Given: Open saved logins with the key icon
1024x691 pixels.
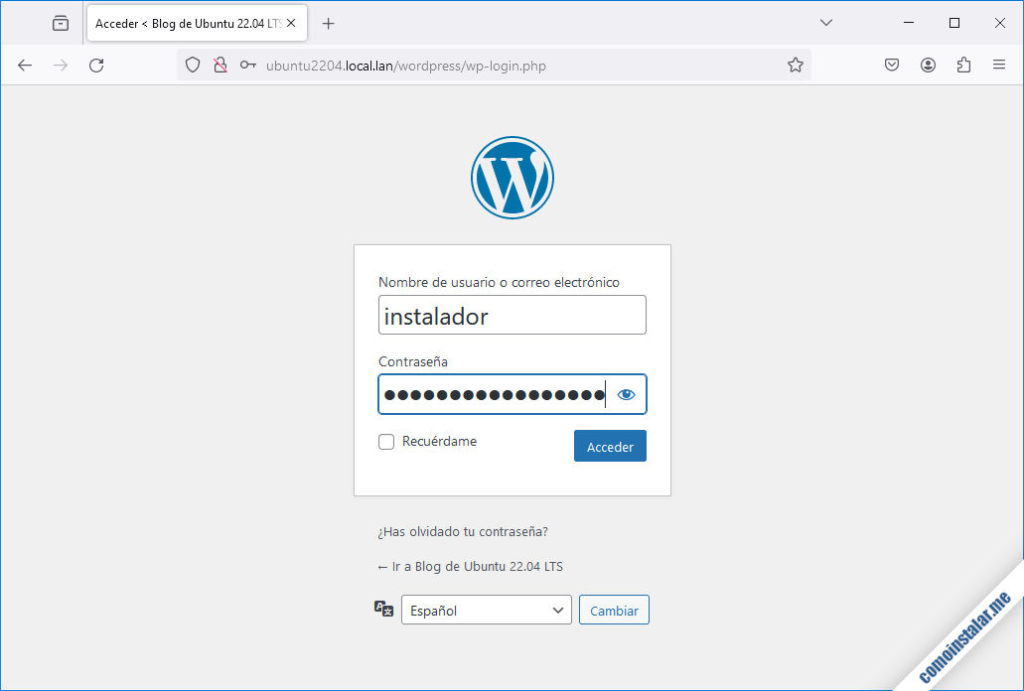Looking at the screenshot, I should [247, 64].
